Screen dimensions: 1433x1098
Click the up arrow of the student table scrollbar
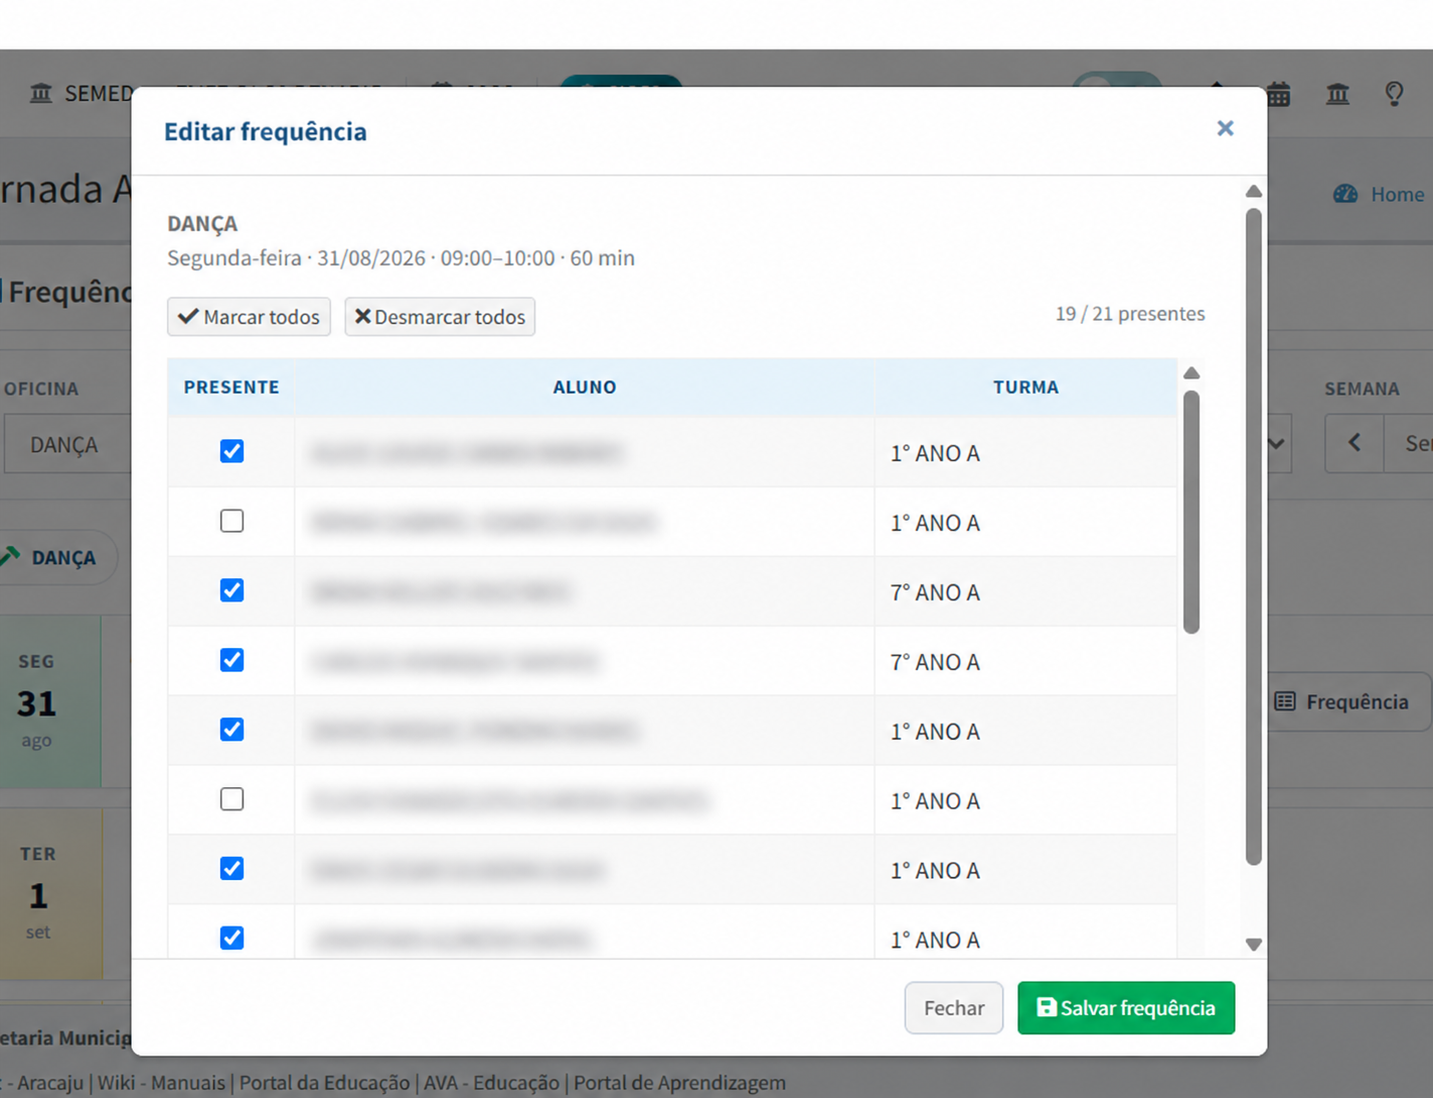pyautogui.click(x=1191, y=373)
